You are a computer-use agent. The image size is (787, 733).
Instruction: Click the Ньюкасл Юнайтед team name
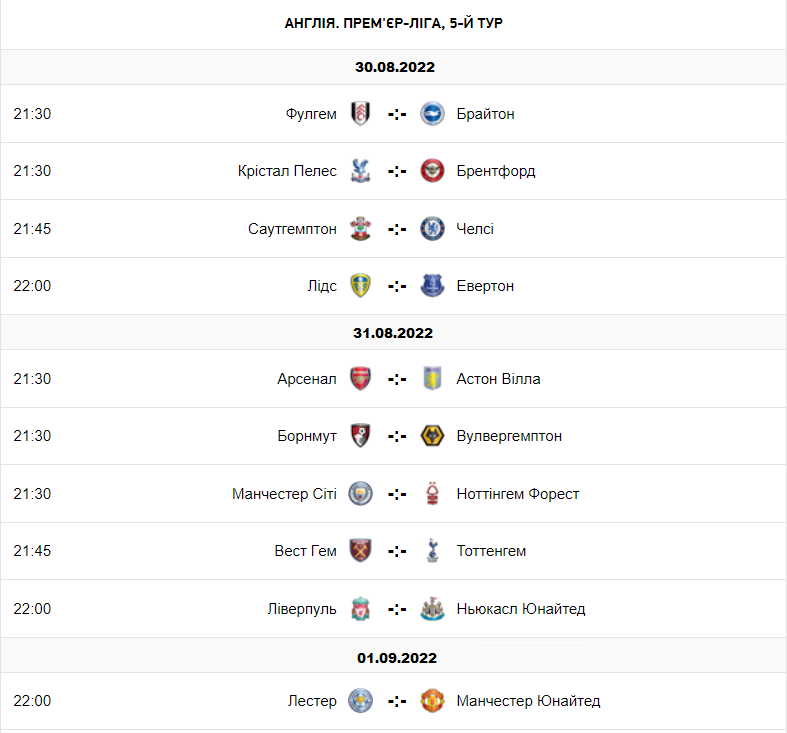pos(520,609)
